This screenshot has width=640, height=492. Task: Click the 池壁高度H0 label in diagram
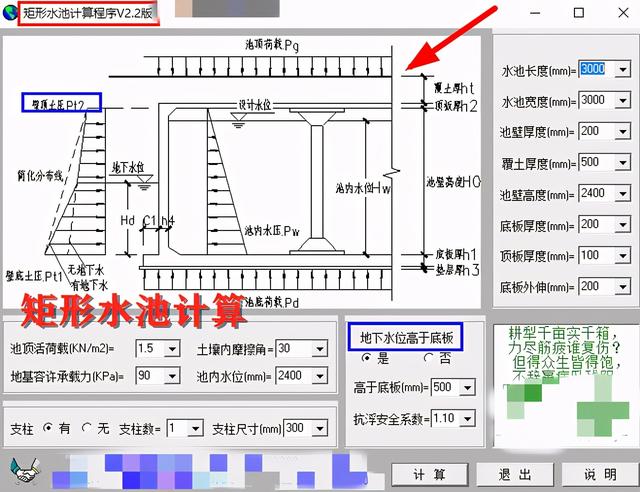[x=453, y=182]
